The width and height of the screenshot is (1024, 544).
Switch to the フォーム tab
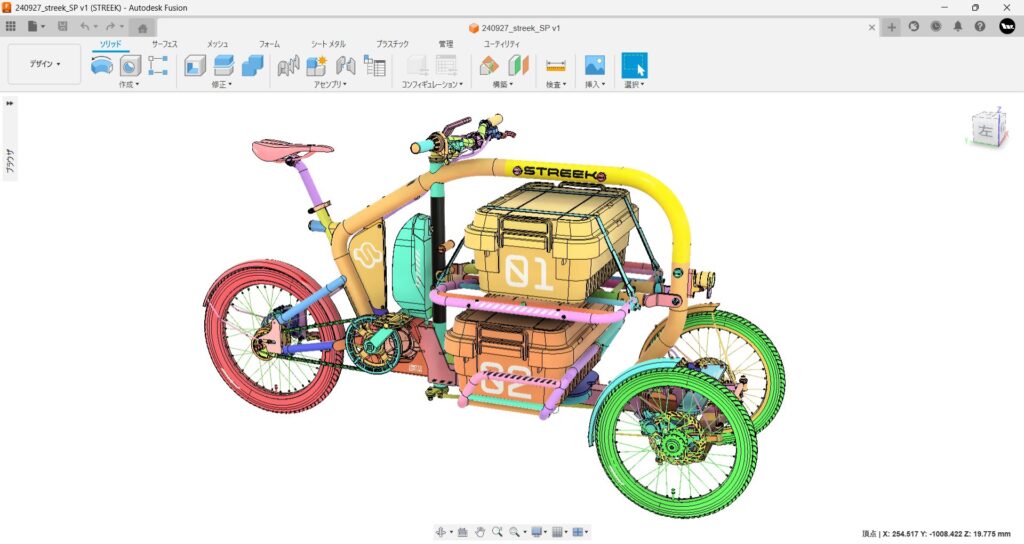269,44
